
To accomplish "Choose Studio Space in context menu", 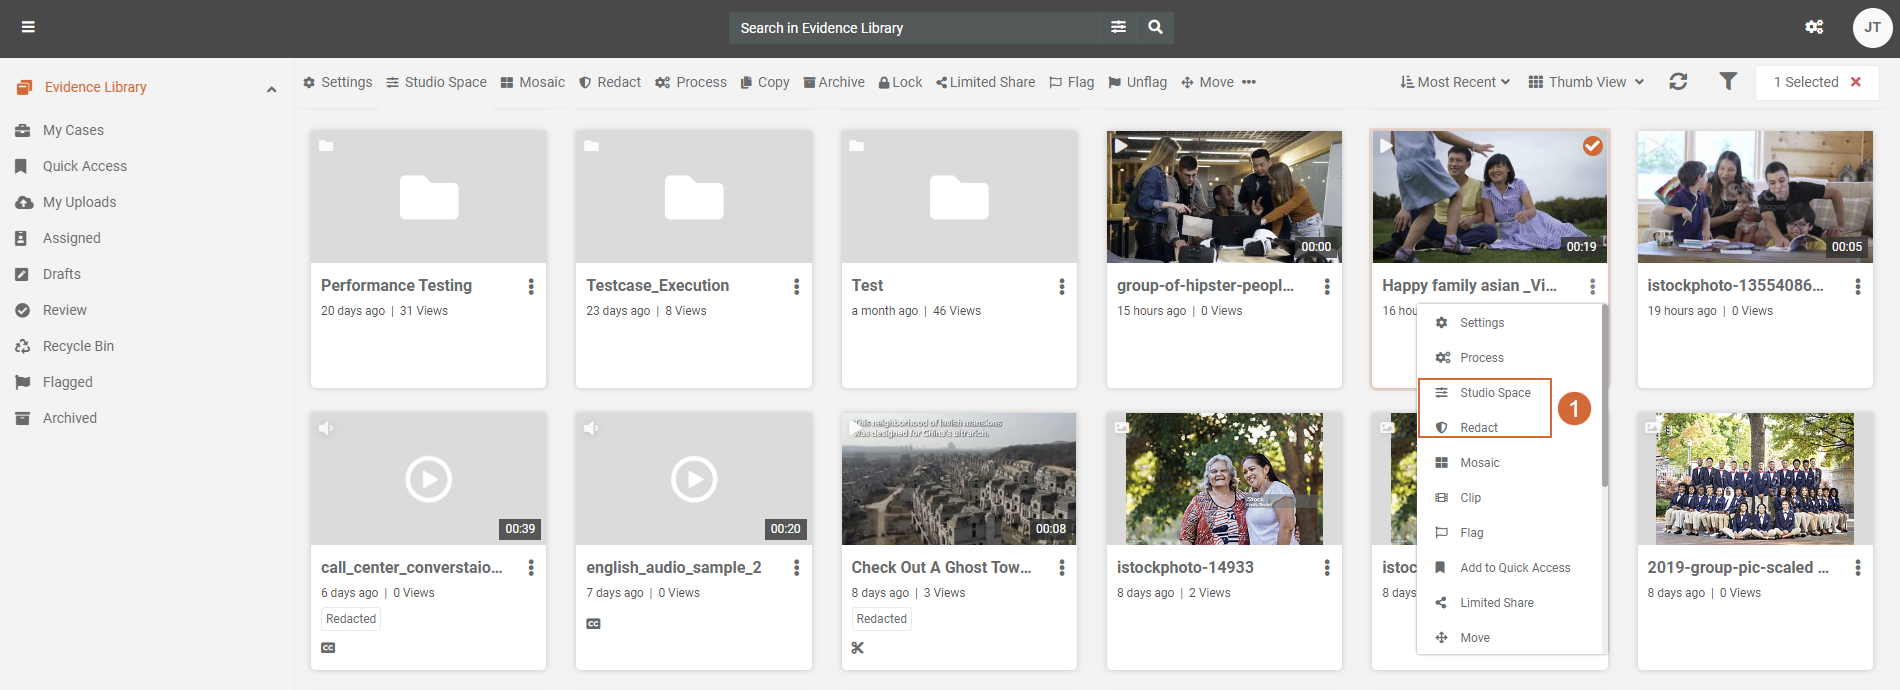I will click(x=1494, y=393).
